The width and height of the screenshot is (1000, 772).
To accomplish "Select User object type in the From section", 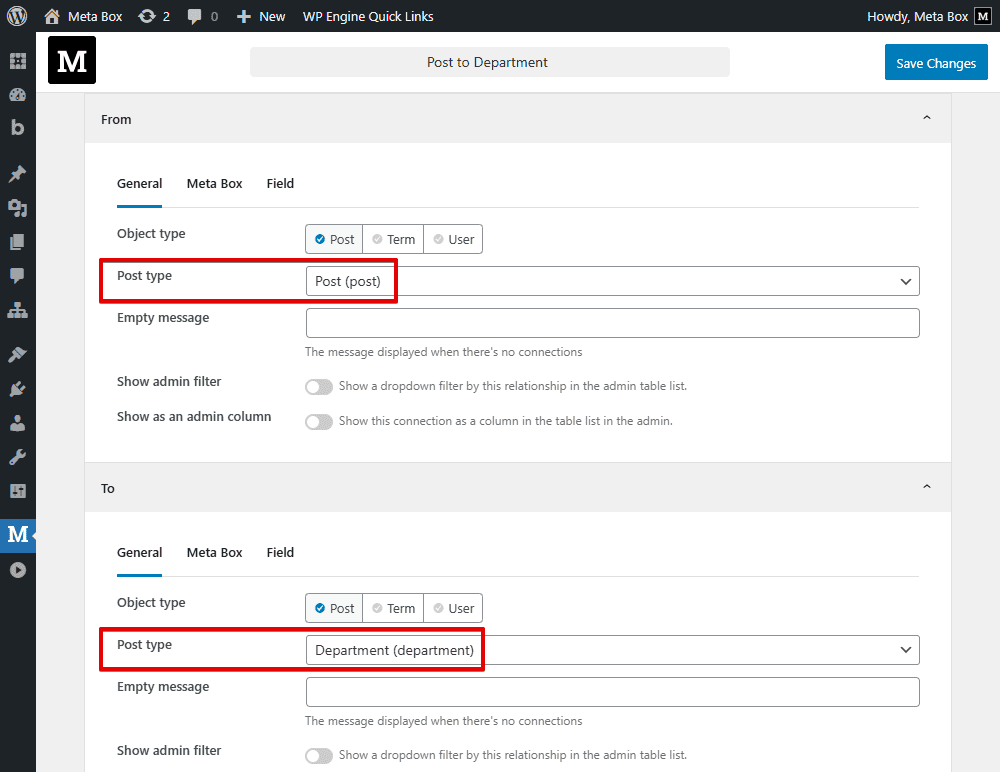I will (453, 239).
